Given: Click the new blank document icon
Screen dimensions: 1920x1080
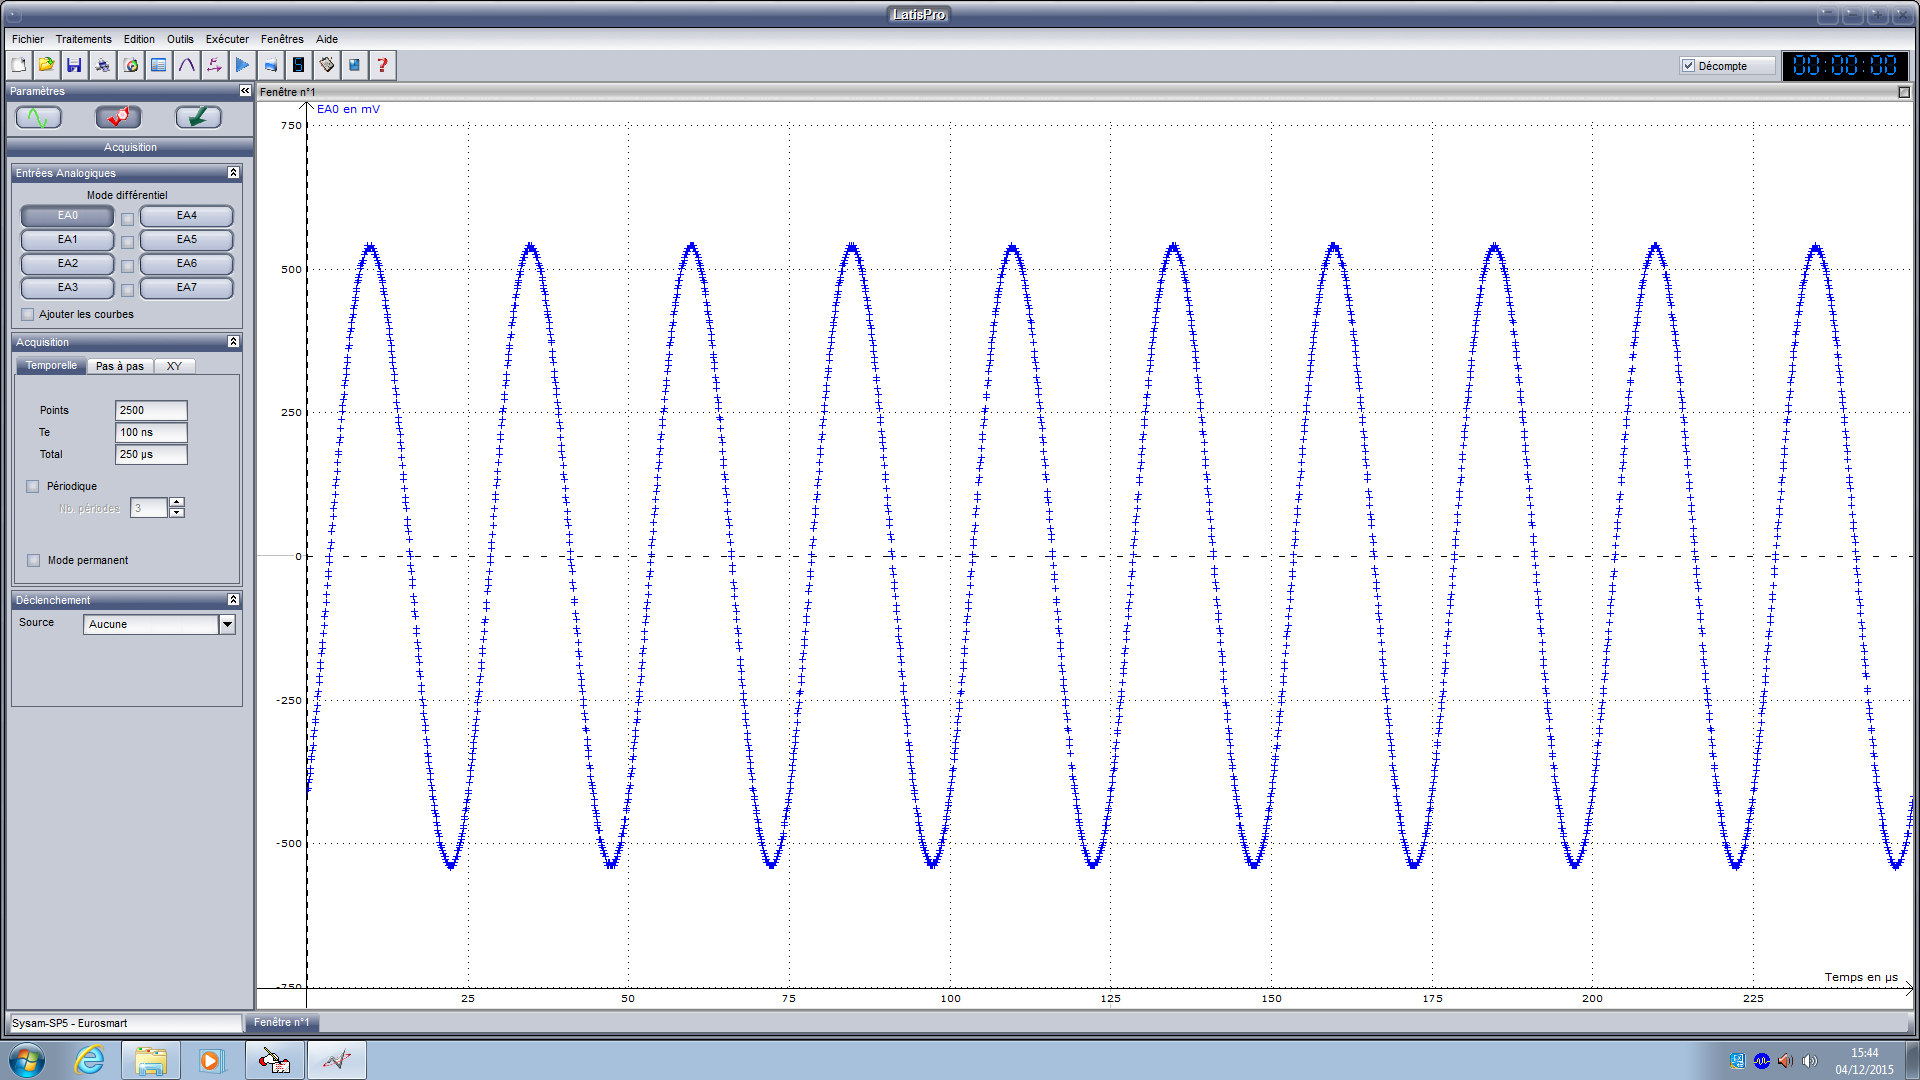Looking at the screenshot, I should pos(18,65).
